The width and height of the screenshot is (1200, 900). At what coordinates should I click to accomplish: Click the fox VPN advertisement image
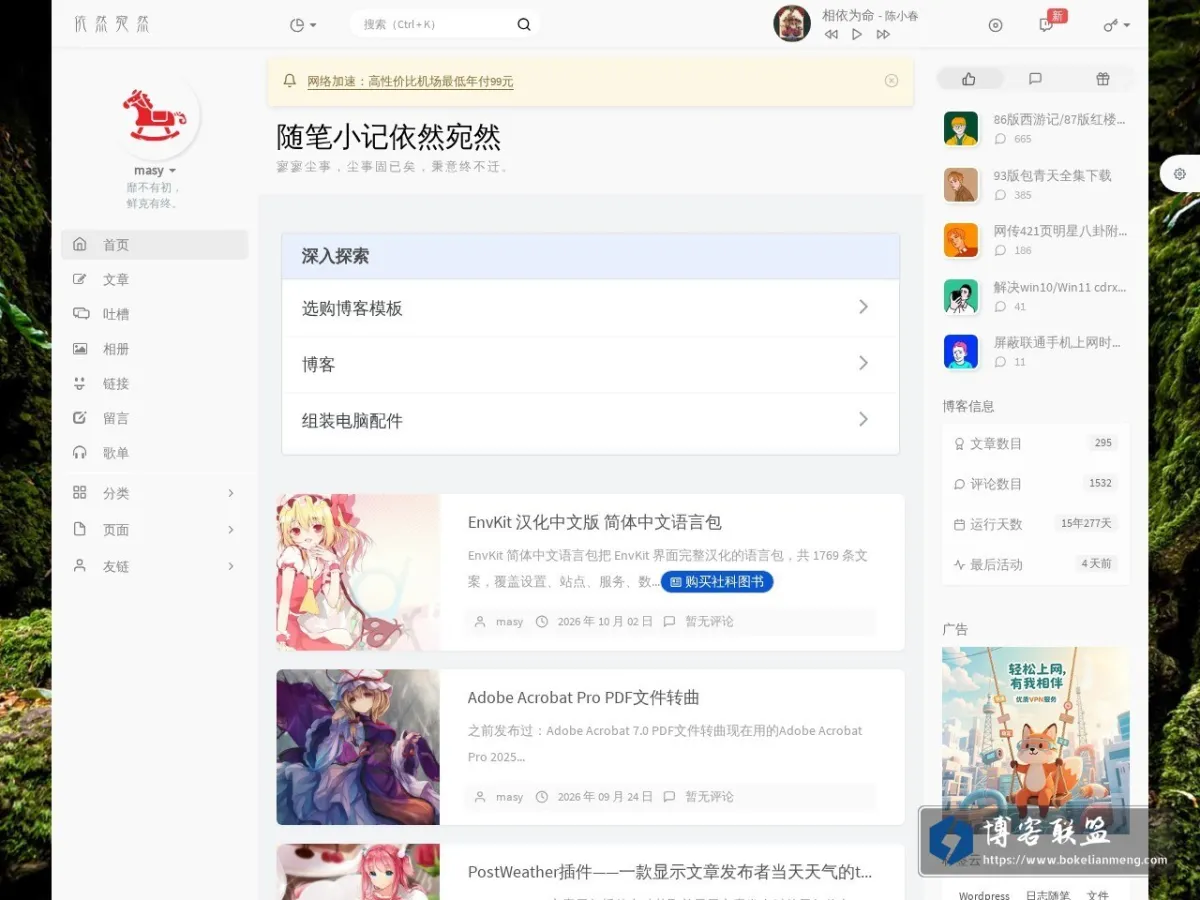pos(1036,740)
